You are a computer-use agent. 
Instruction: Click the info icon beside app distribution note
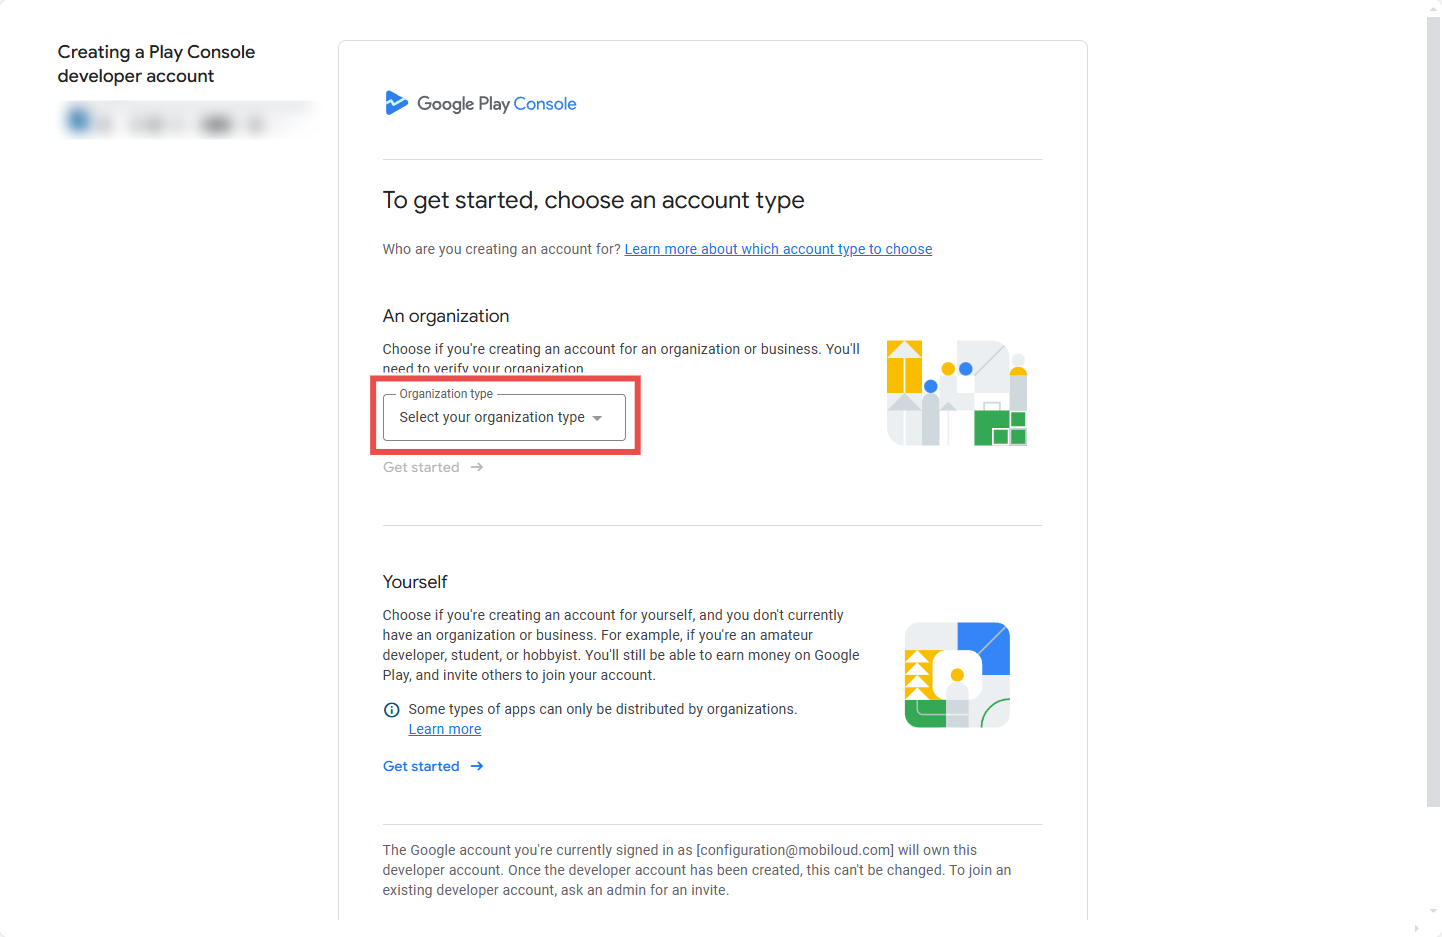tap(392, 710)
